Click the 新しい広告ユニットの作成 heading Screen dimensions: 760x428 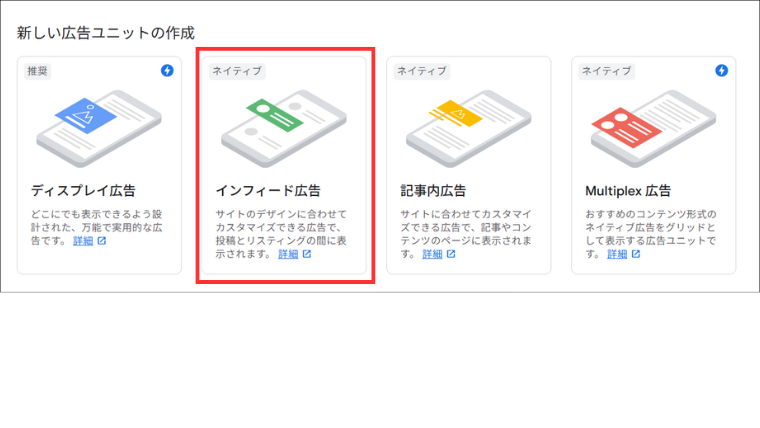pos(106,33)
